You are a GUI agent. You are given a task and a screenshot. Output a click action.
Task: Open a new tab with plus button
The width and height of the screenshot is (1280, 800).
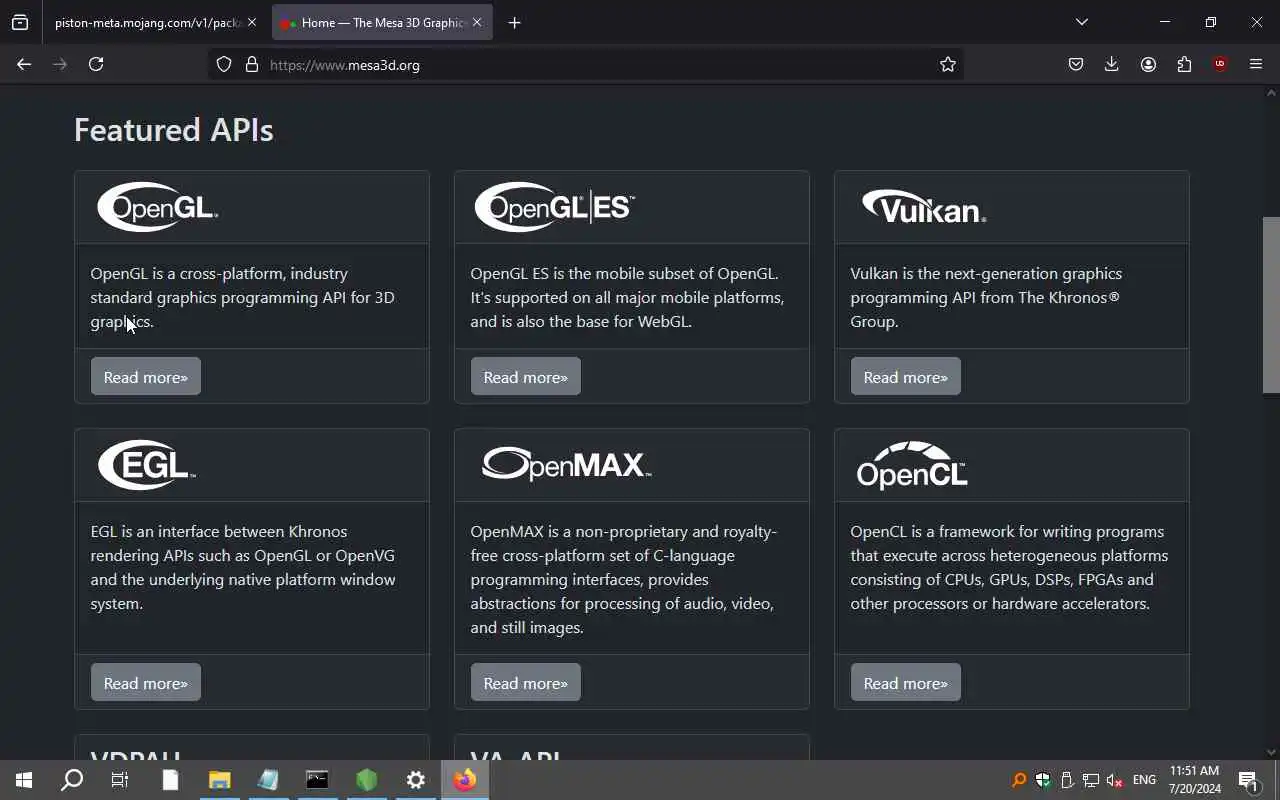click(x=514, y=22)
